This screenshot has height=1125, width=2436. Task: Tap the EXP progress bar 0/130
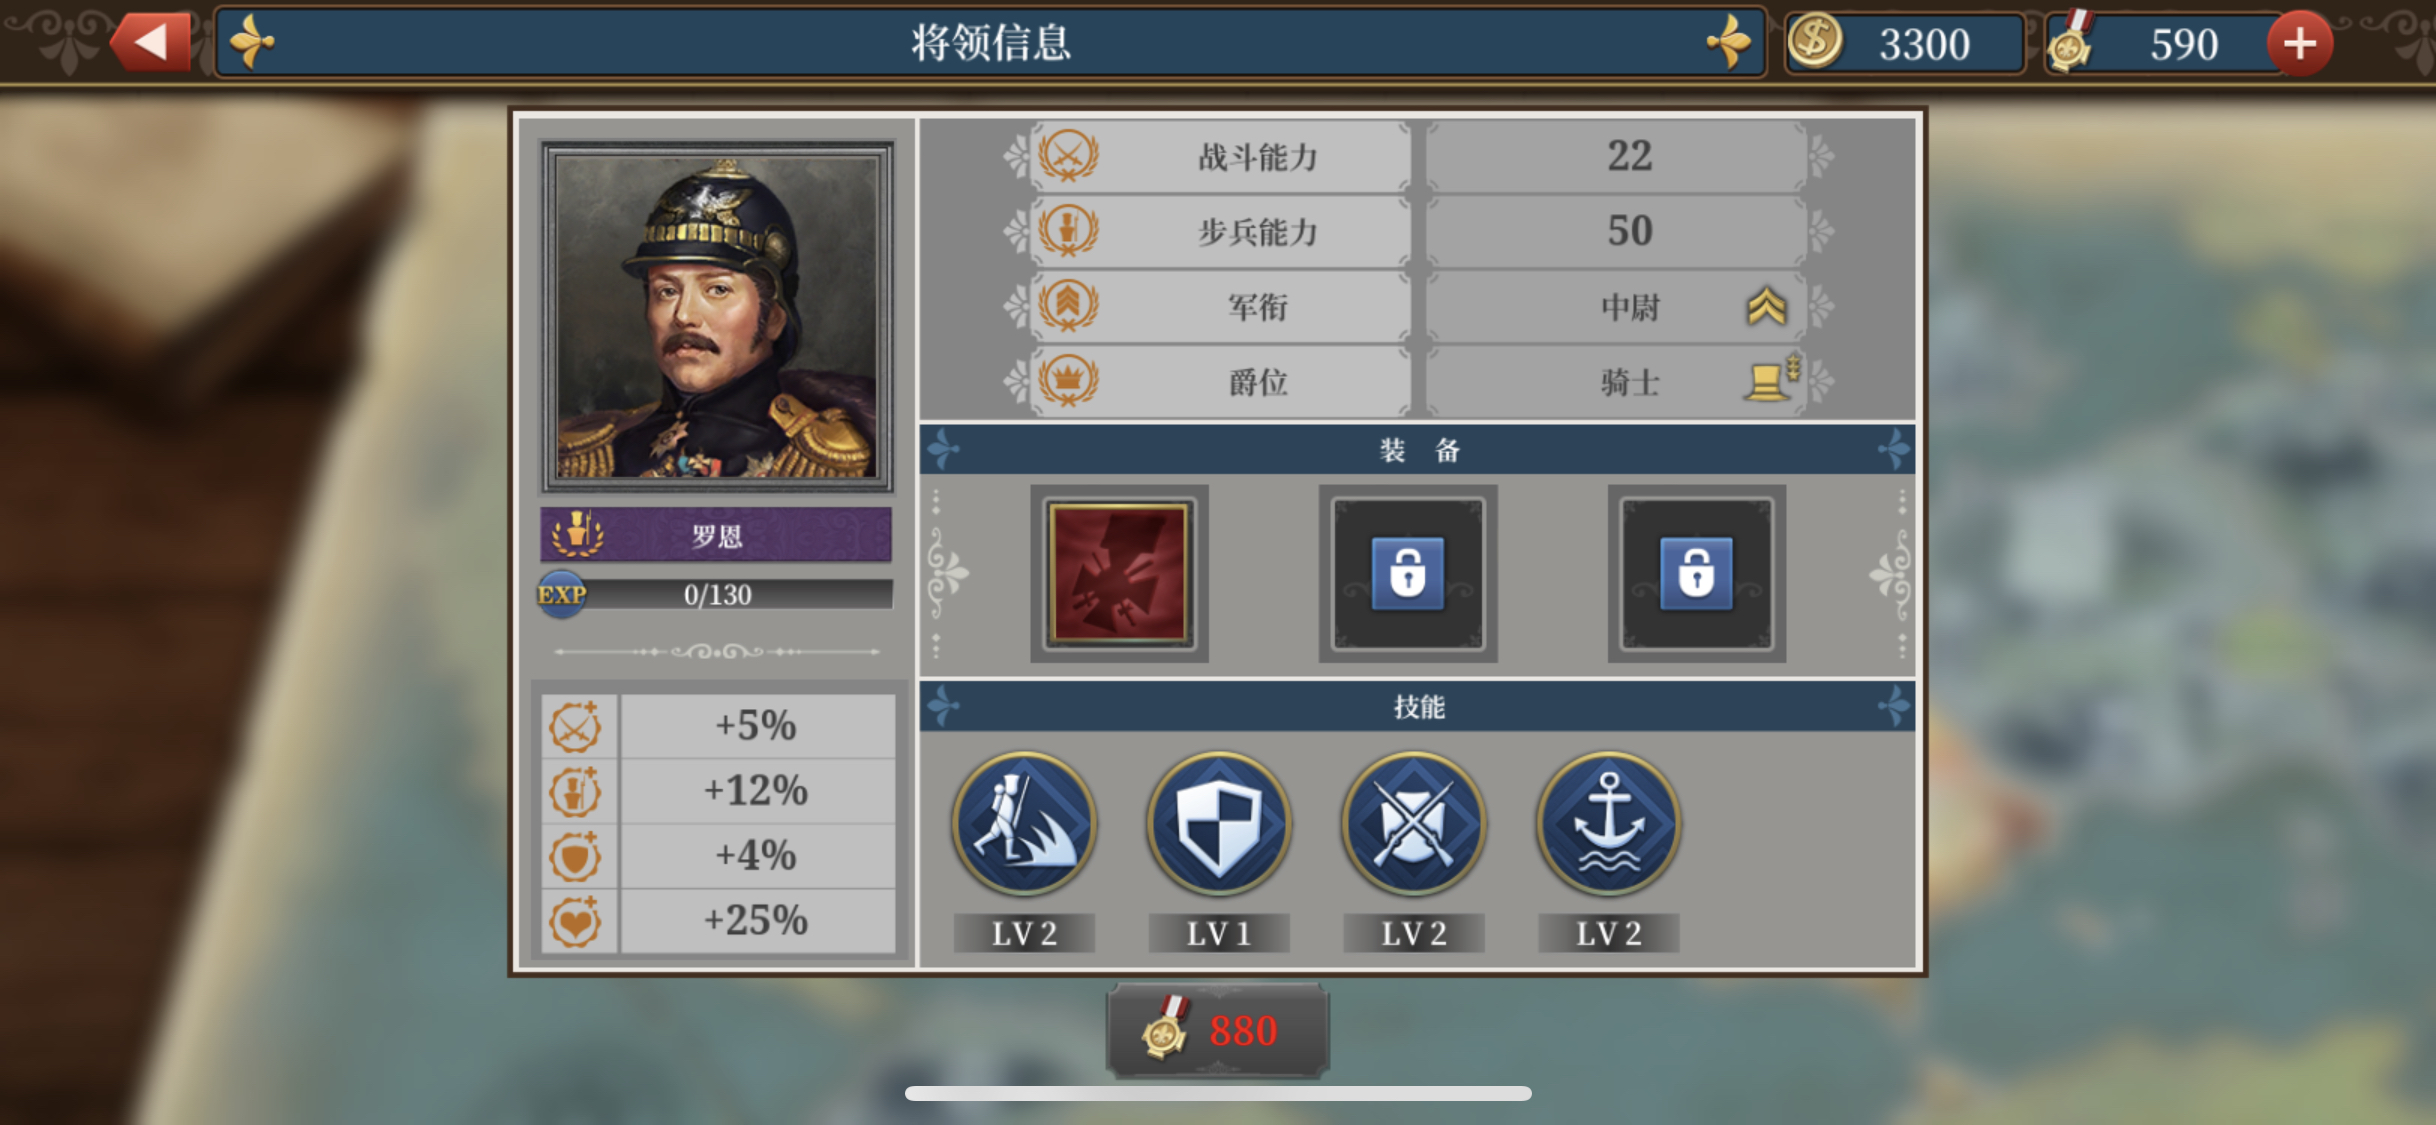[x=716, y=594]
